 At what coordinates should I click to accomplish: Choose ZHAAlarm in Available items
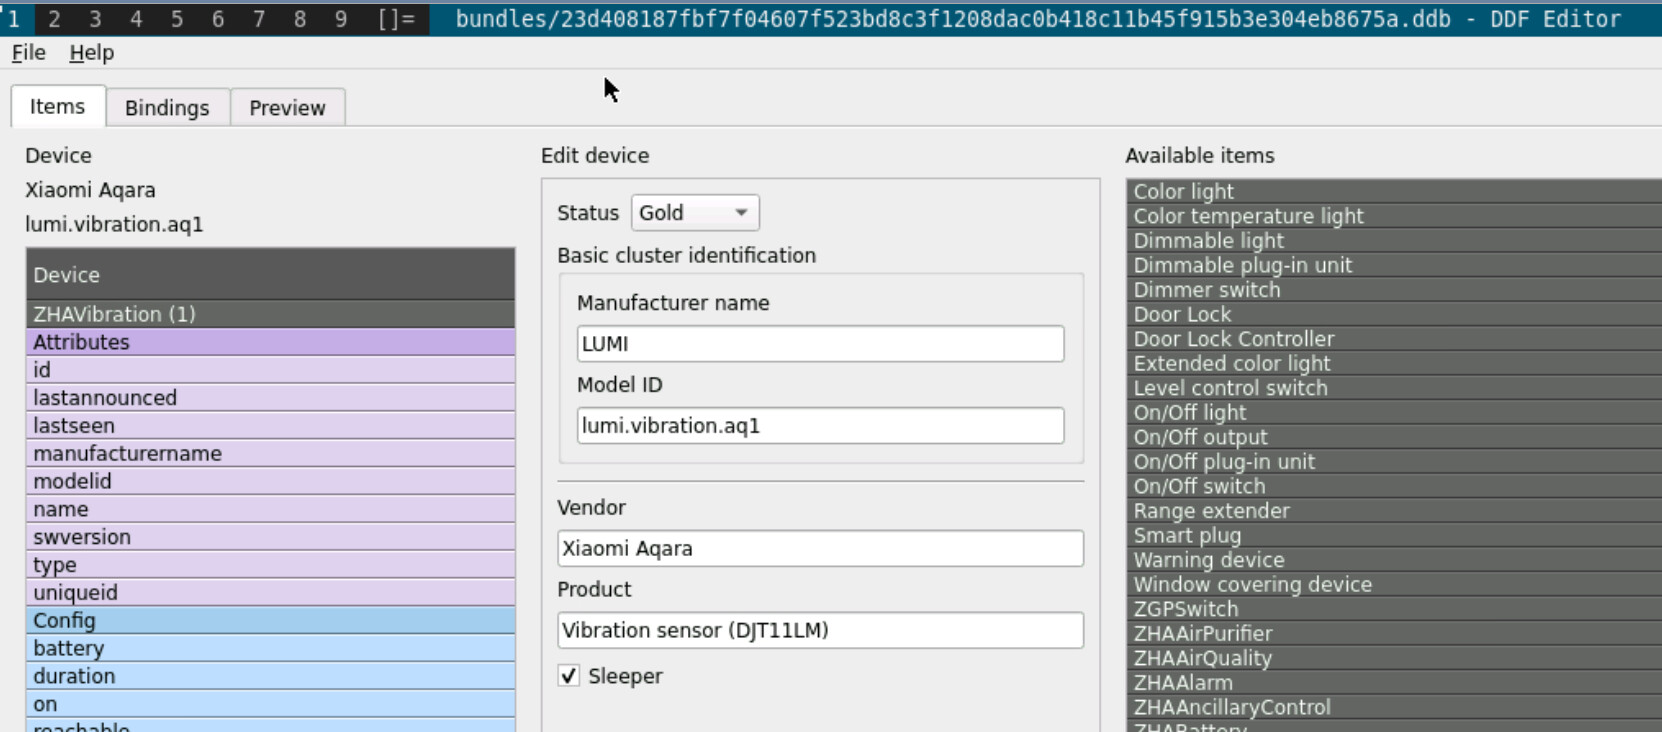tap(1394, 683)
